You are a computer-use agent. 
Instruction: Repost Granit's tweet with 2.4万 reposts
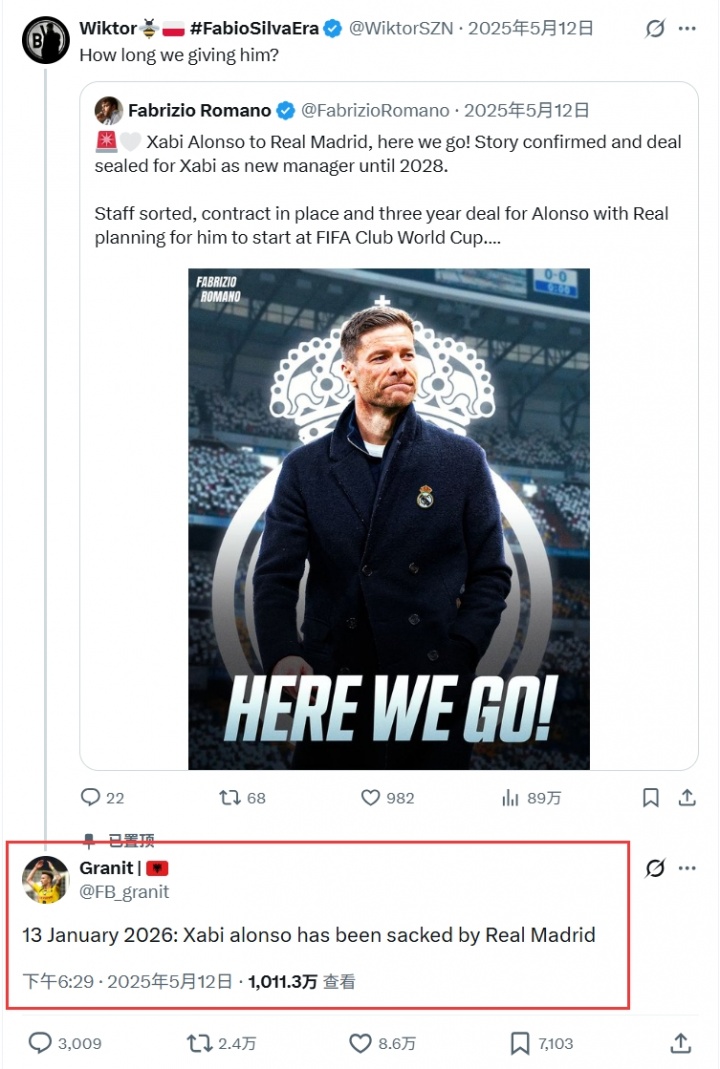[x=200, y=1043]
